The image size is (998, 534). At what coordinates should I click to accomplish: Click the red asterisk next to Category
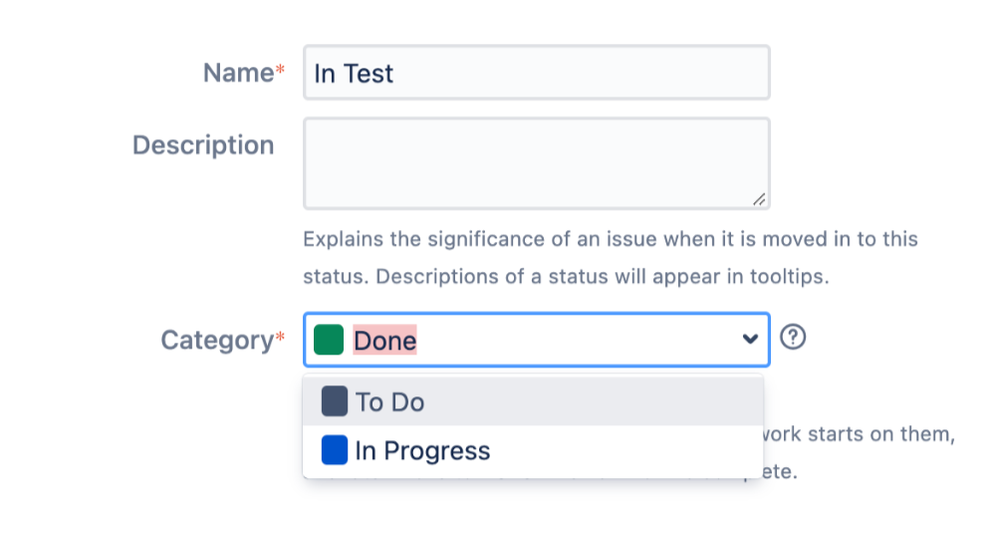click(280, 338)
